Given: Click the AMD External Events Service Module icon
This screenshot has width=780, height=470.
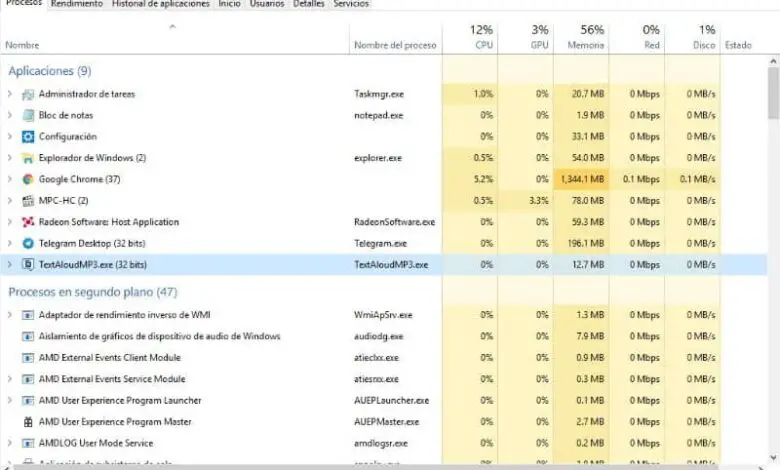Looking at the screenshot, I should click(x=28, y=379).
